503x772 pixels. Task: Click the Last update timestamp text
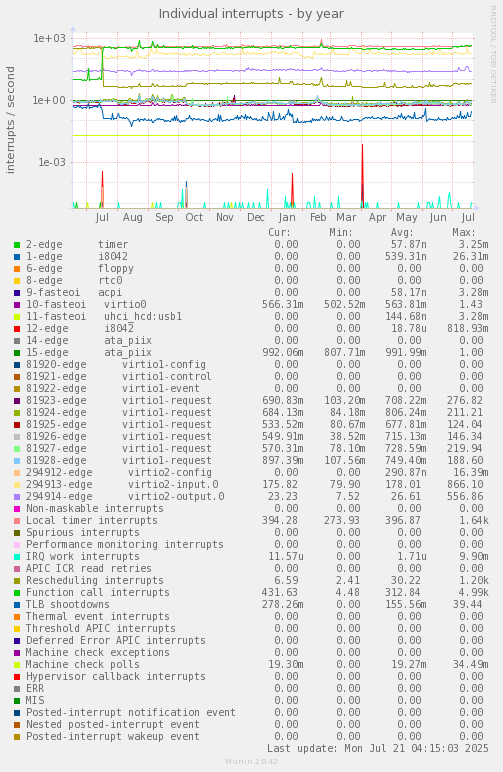click(378, 748)
